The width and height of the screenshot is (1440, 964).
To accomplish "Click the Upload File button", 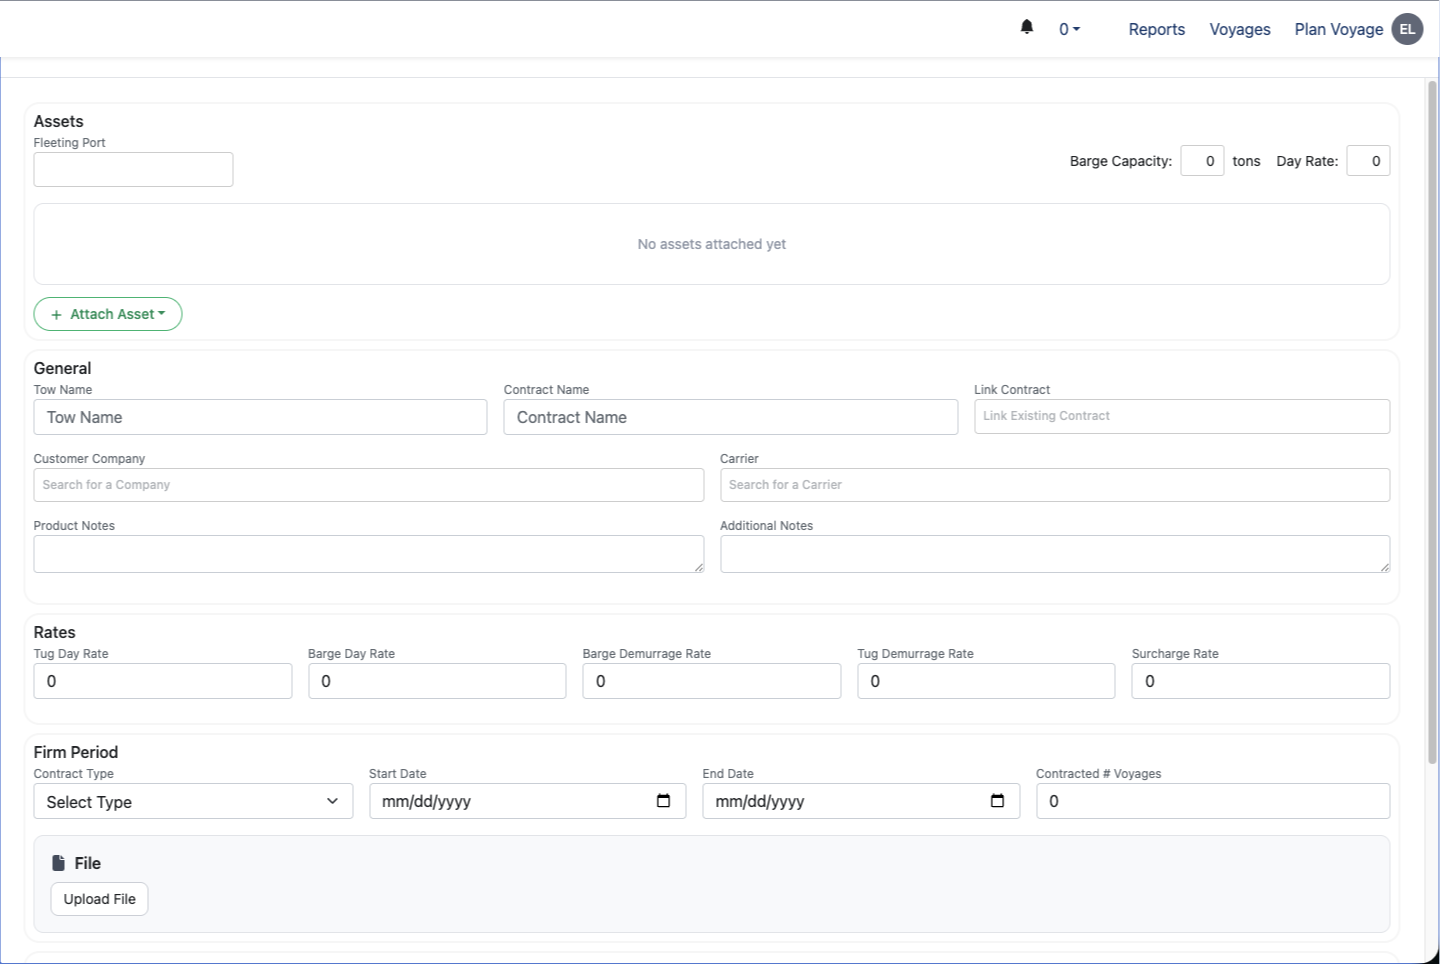I will (100, 899).
